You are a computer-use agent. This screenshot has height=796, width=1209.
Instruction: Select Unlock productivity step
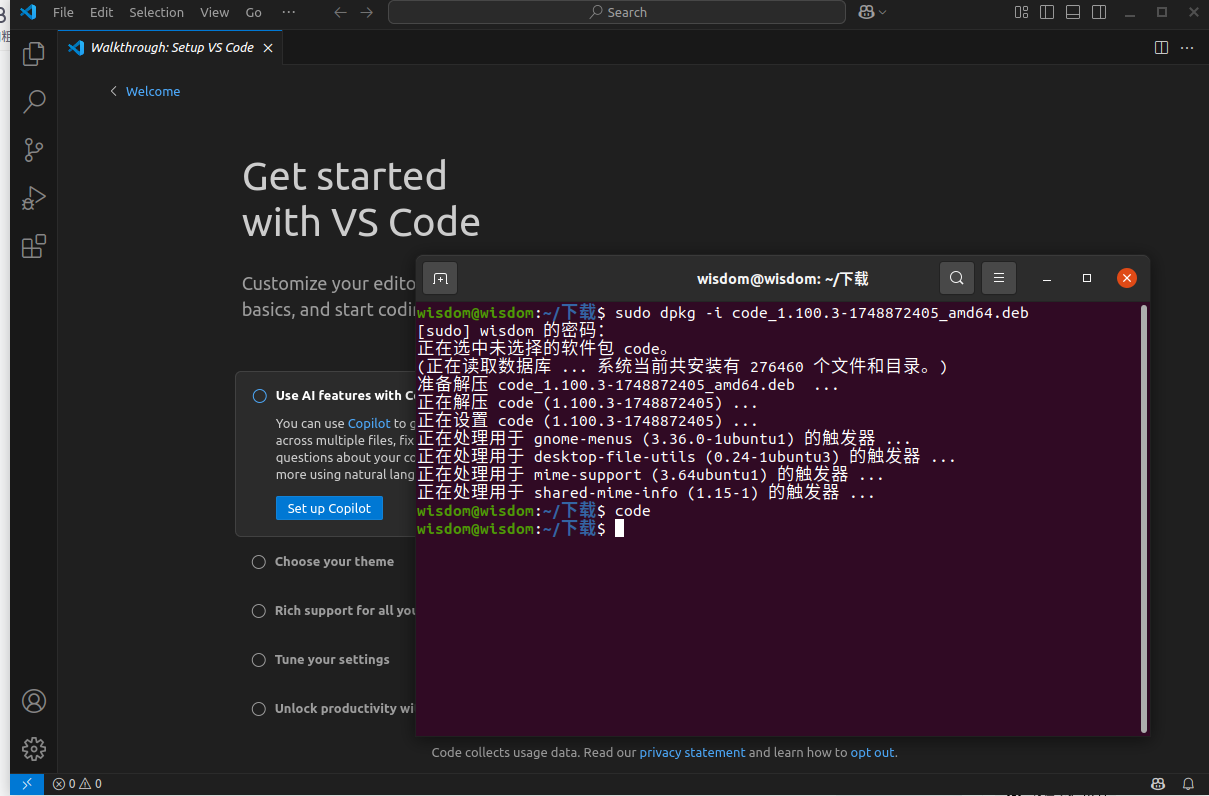(x=334, y=709)
